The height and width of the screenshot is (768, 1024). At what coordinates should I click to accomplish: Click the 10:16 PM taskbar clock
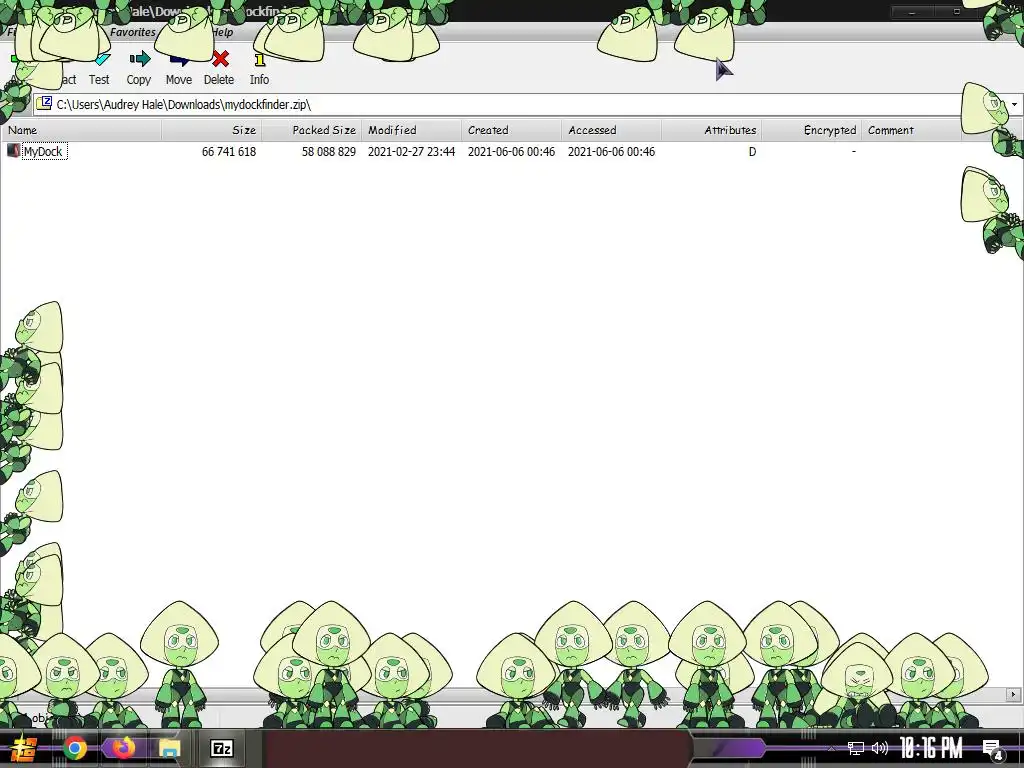point(931,748)
